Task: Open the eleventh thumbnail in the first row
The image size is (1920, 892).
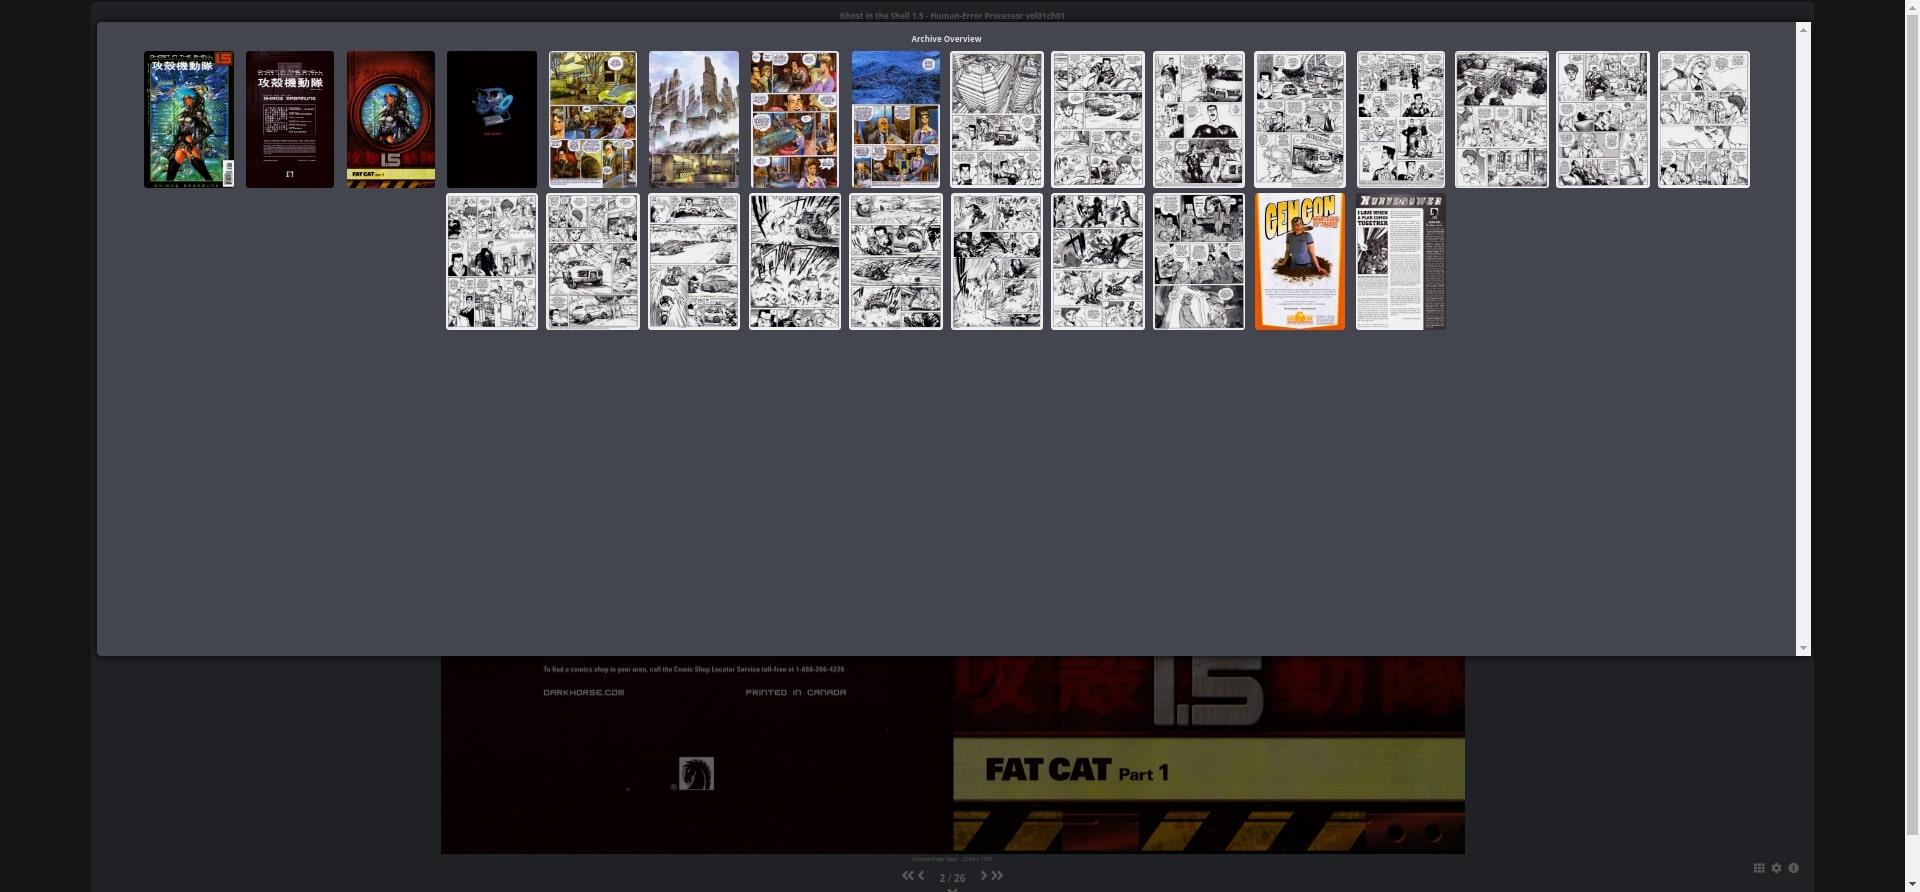Action: tap(1199, 119)
